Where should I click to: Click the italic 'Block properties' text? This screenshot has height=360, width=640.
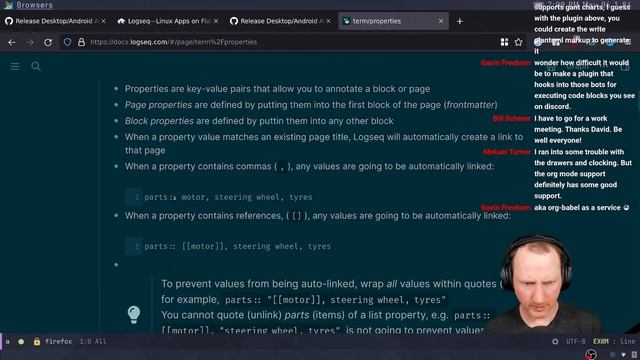point(159,121)
